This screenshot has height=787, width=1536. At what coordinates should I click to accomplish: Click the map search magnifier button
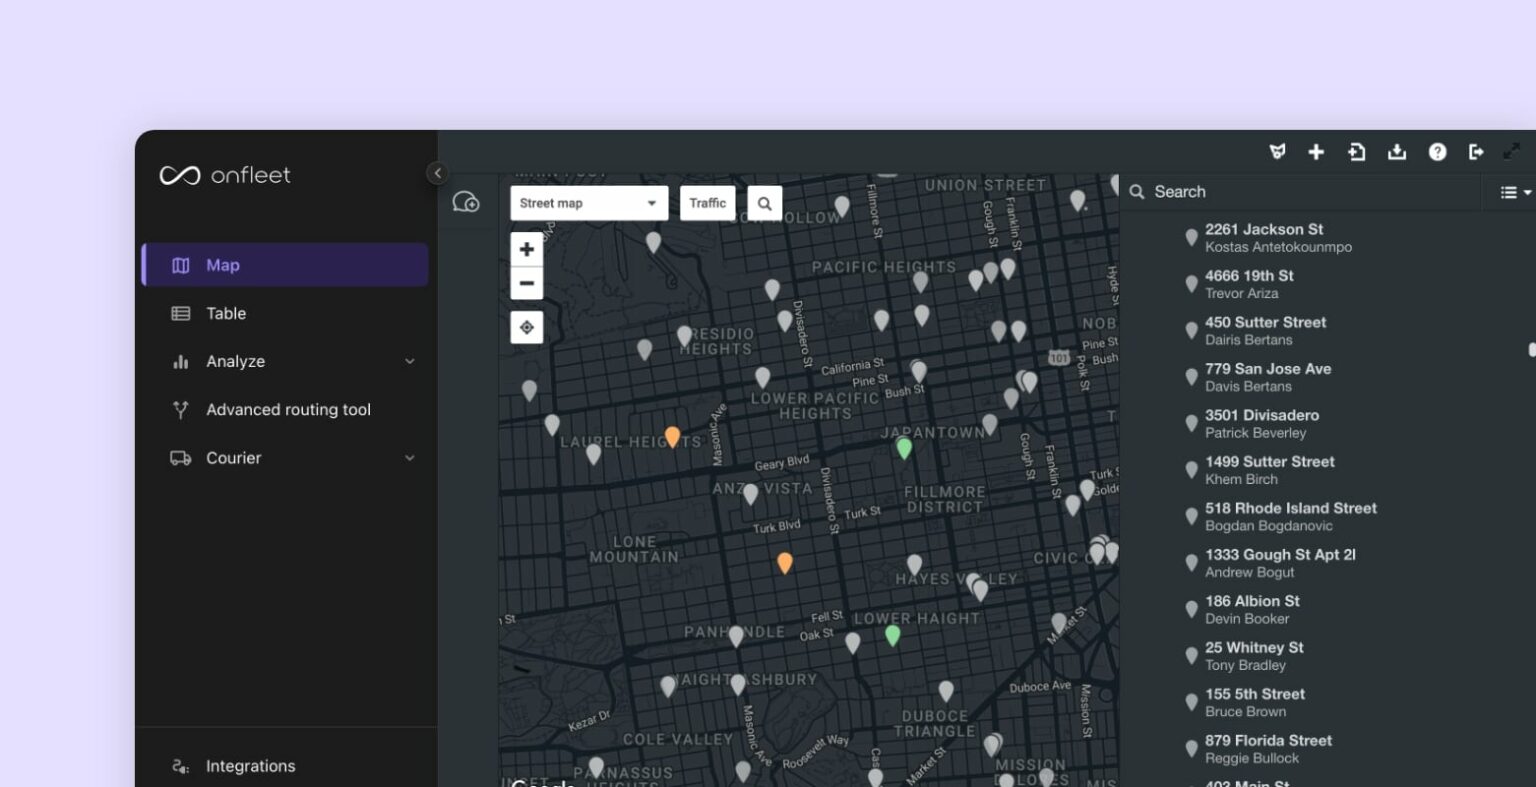764,203
